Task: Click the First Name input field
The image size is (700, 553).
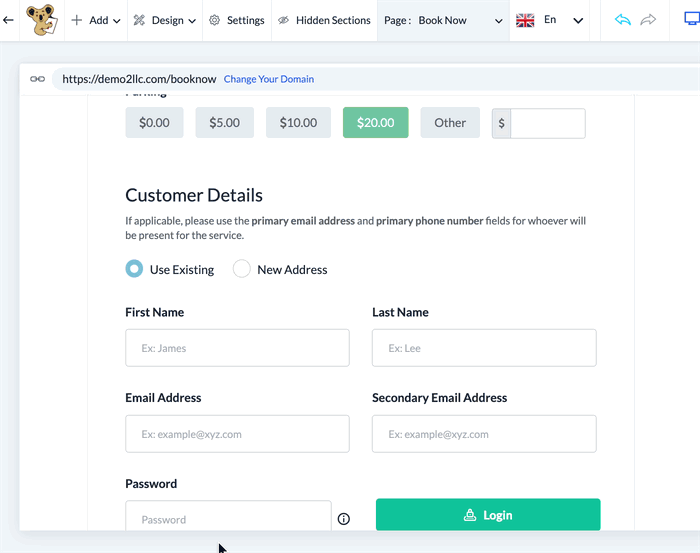Action: coord(237,348)
